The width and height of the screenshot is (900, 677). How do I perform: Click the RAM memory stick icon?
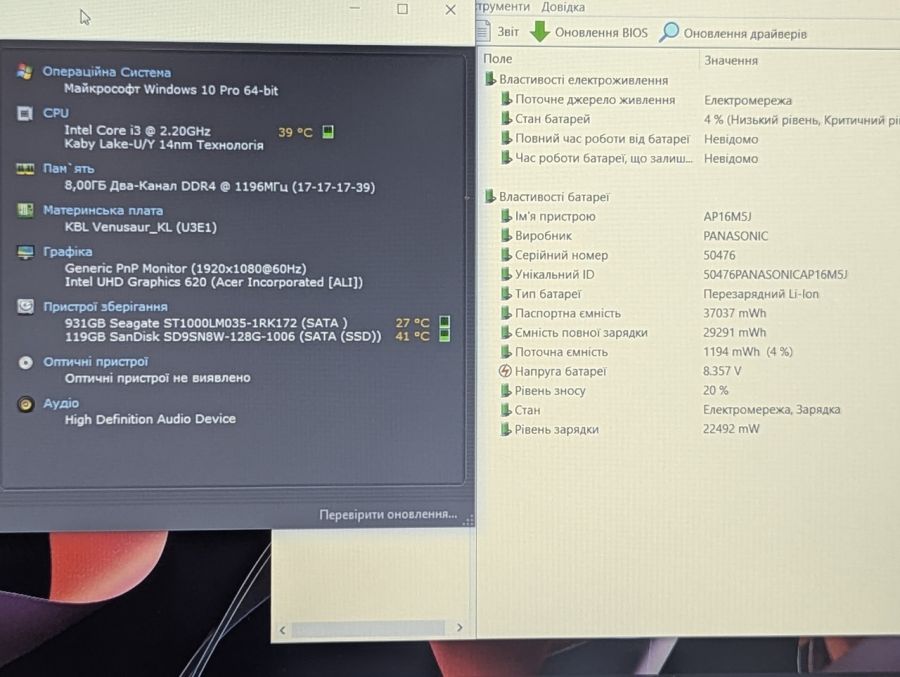point(25,169)
